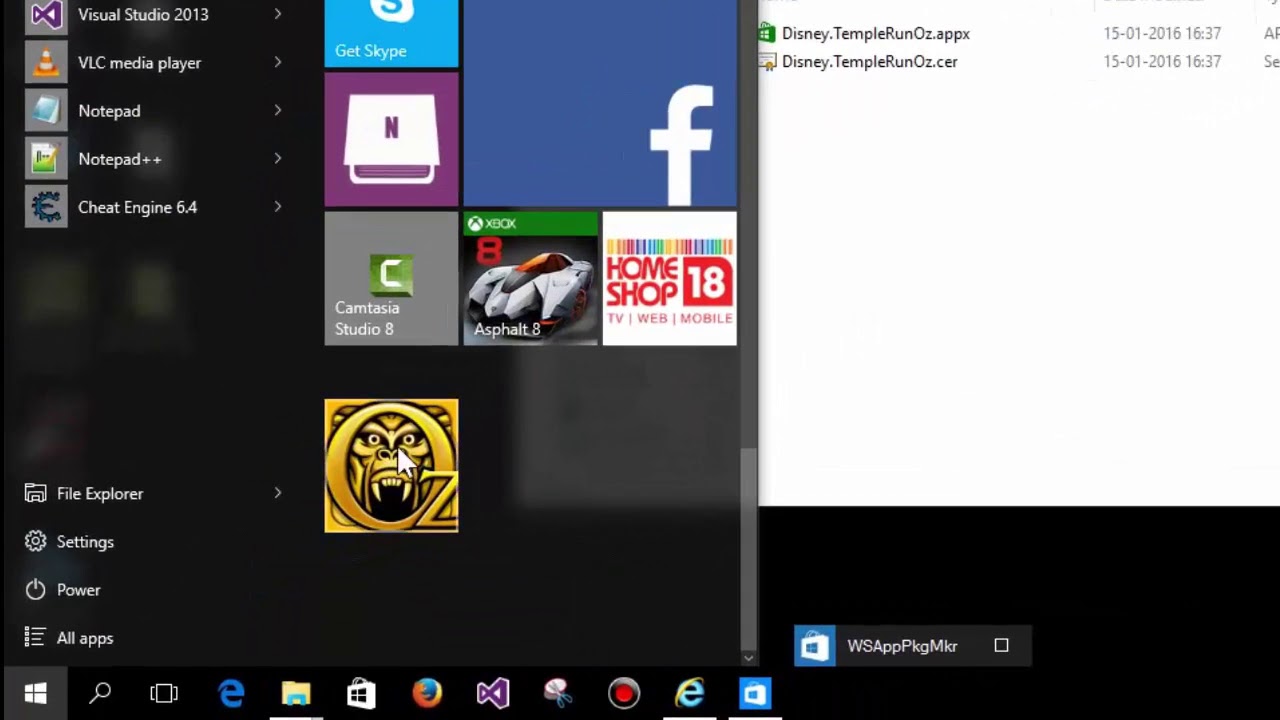The width and height of the screenshot is (1280, 720).
Task: Open the HomeShop18 tile
Action: (670, 278)
